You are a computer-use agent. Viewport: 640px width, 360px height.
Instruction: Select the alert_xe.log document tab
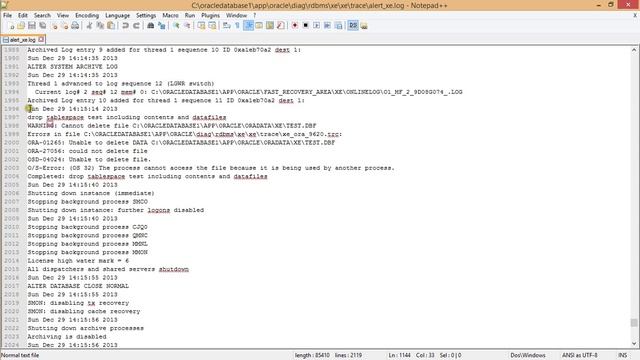tap(22, 40)
